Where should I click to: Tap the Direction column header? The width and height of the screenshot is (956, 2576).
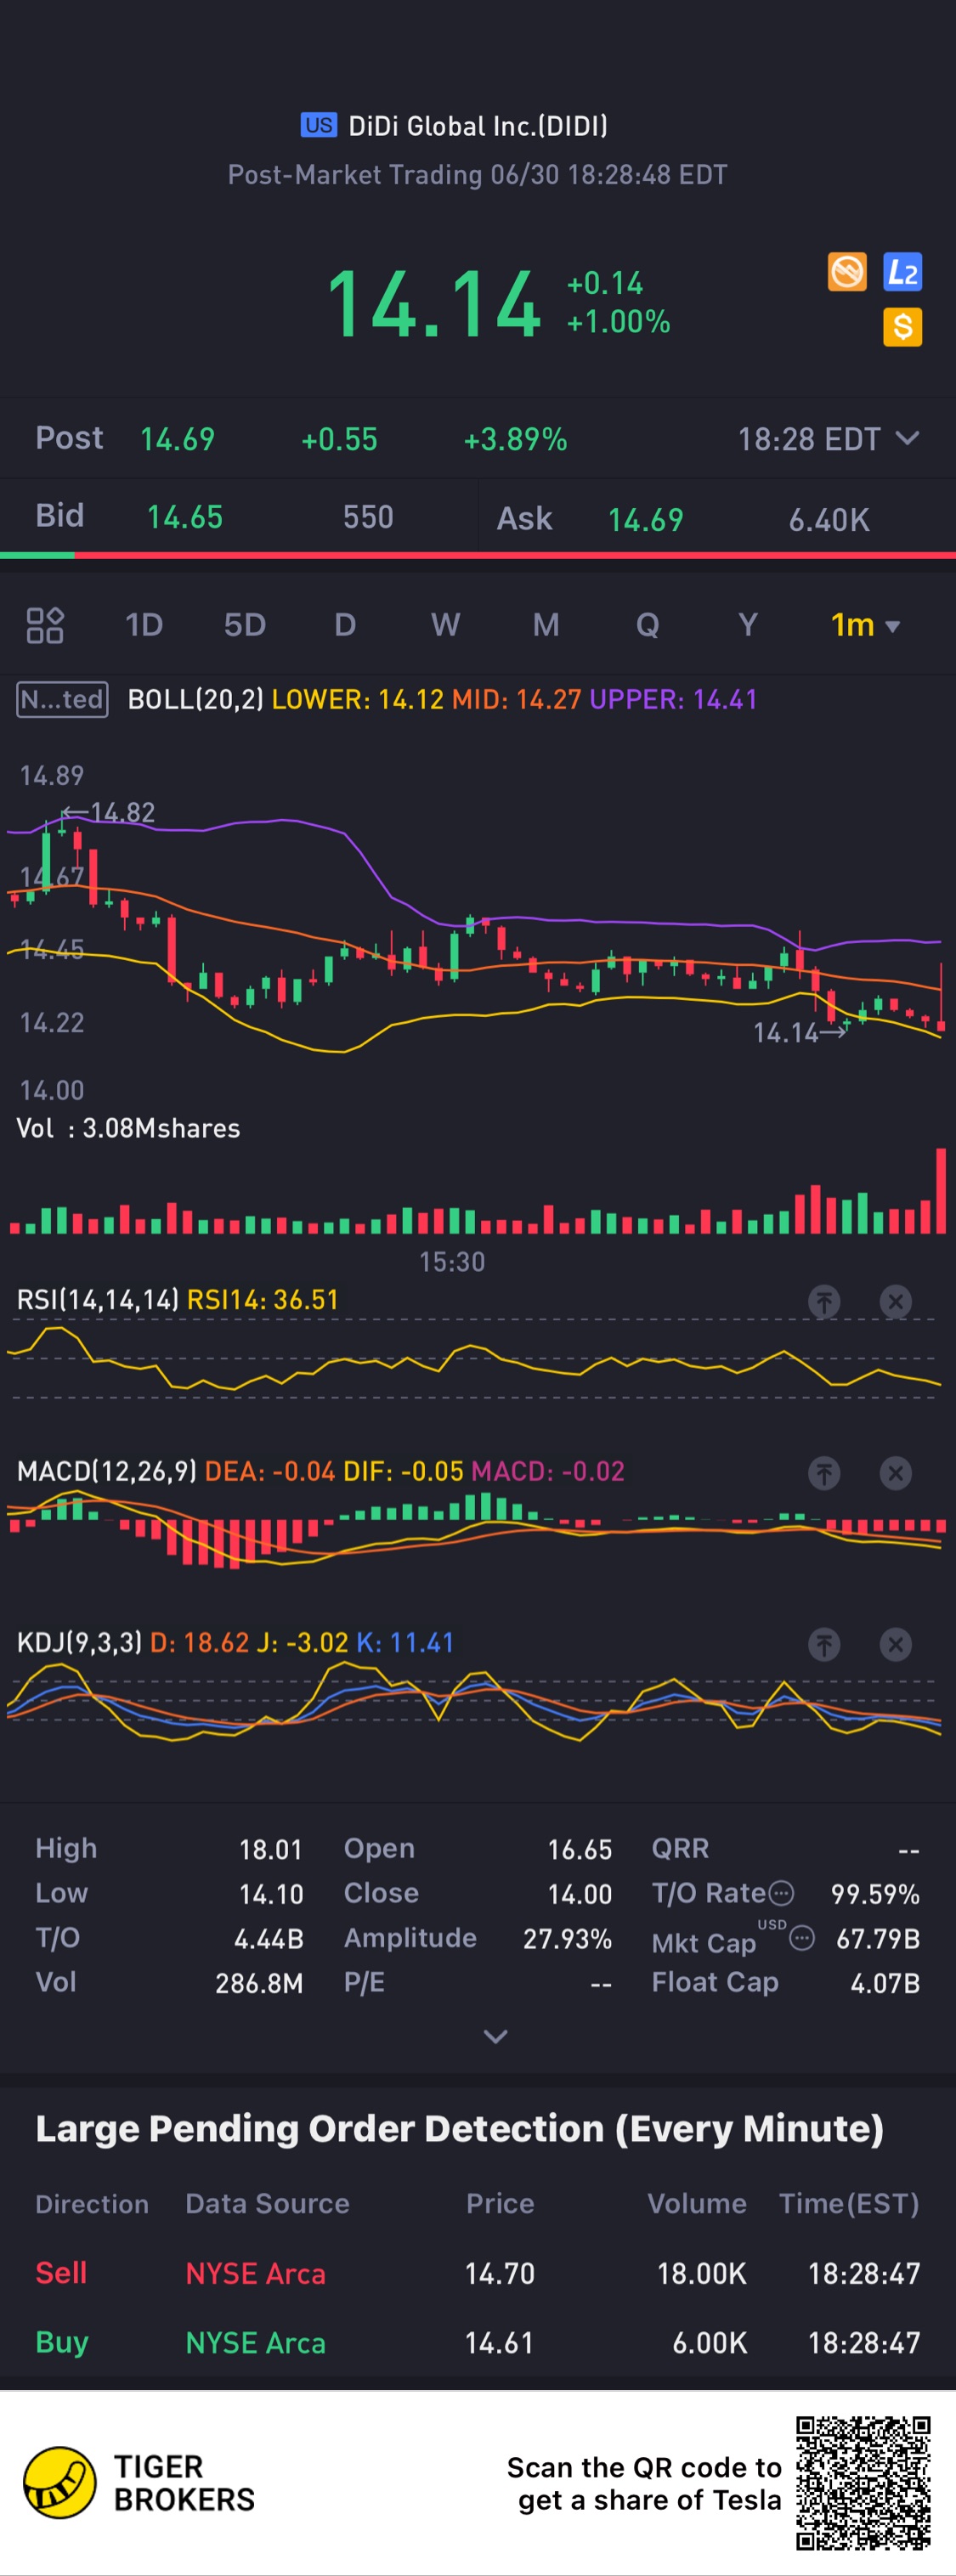[x=92, y=2204]
